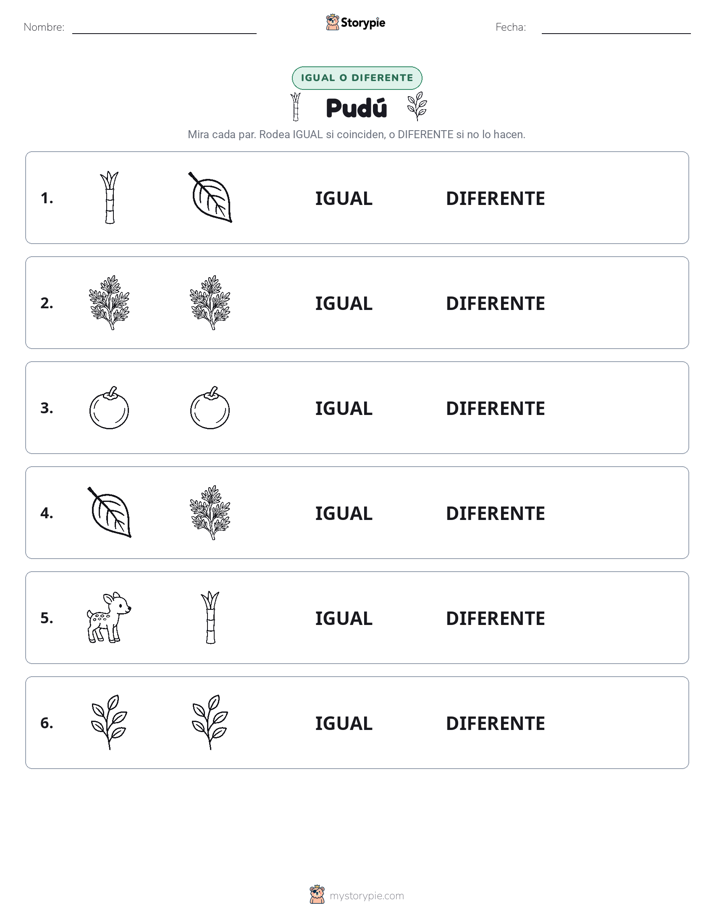Choose DIFERENTE for row 5
Image resolution: width=714 pixels, height=924 pixels.
click(x=495, y=618)
